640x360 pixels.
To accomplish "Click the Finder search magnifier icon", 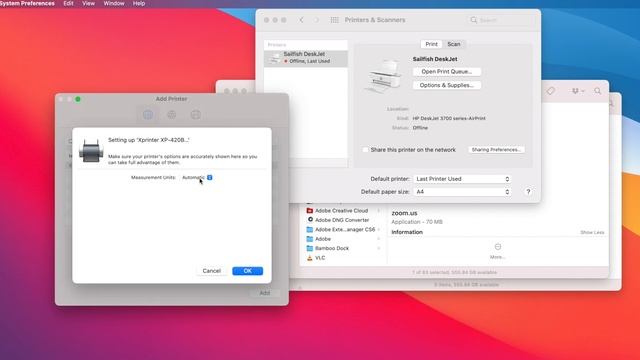I will point(598,91).
